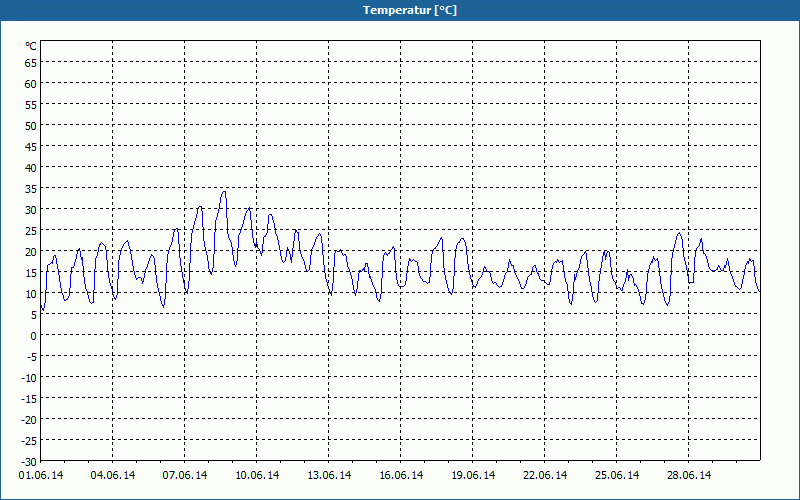This screenshot has width=800, height=500.
Task: Click the 16.06.14 date label
Action: [x=401, y=476]
